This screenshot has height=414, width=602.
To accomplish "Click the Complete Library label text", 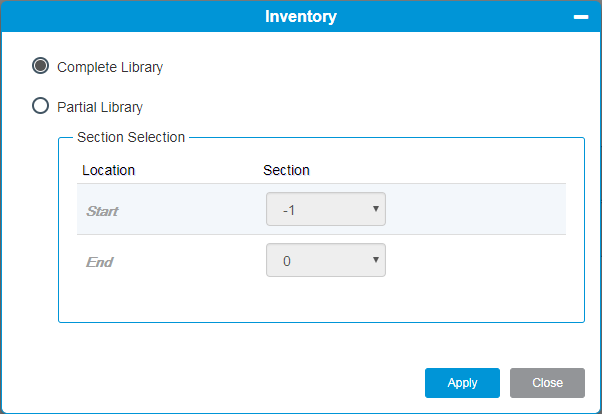I will pyautogui.click(x=110, y=67).
